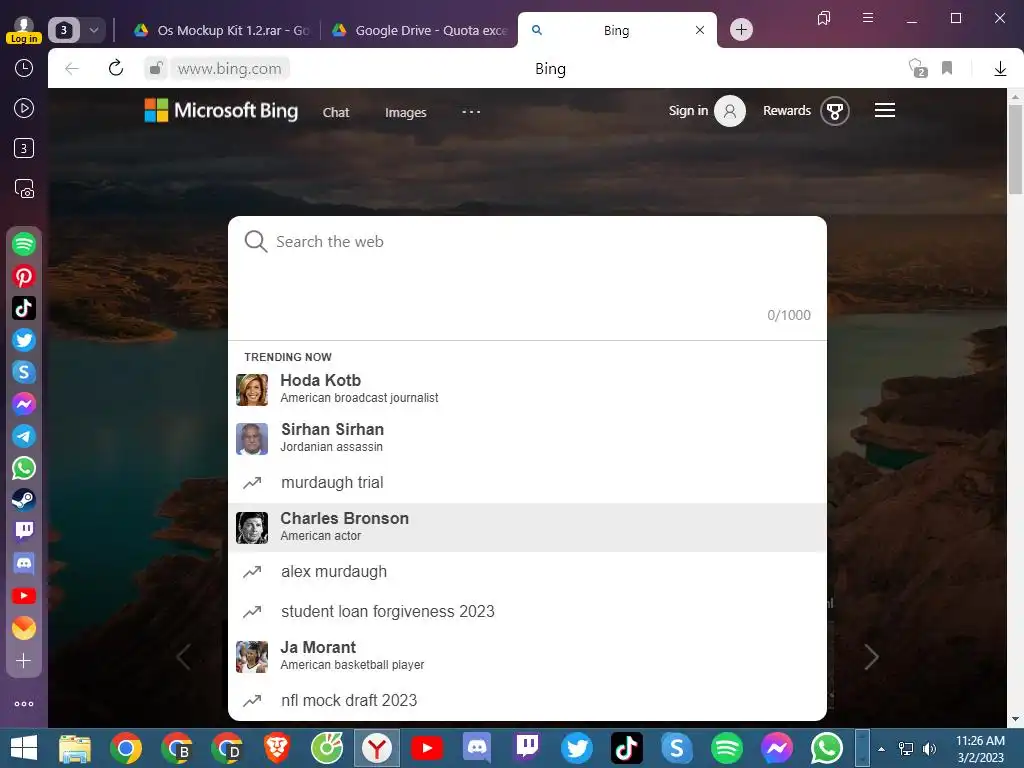The width and height of the screenshot is (1024, 768).
Task: Open the screenshot capture tool icon
Action: [24, 189]
